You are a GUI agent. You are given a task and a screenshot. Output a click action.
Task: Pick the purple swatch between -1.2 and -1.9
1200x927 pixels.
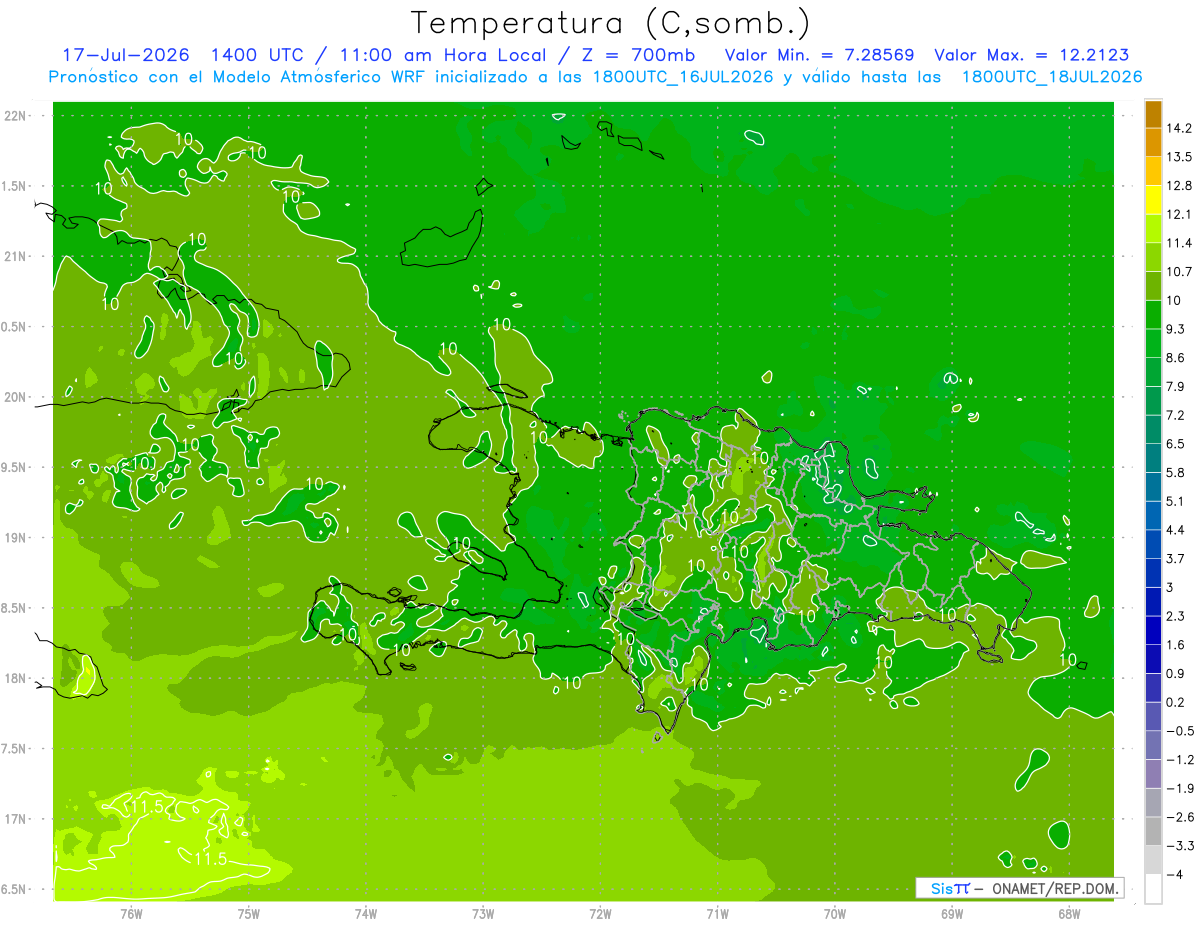click(x=1153, y=774)
